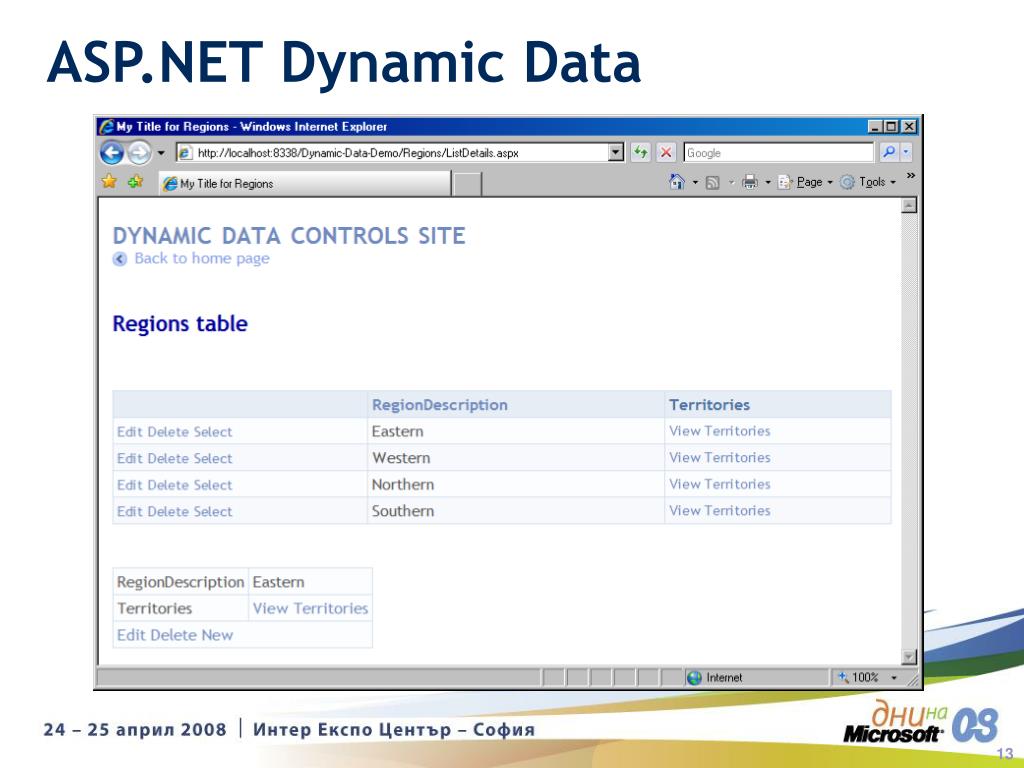Open Favorites Center star icon

[x=109, y=182]
